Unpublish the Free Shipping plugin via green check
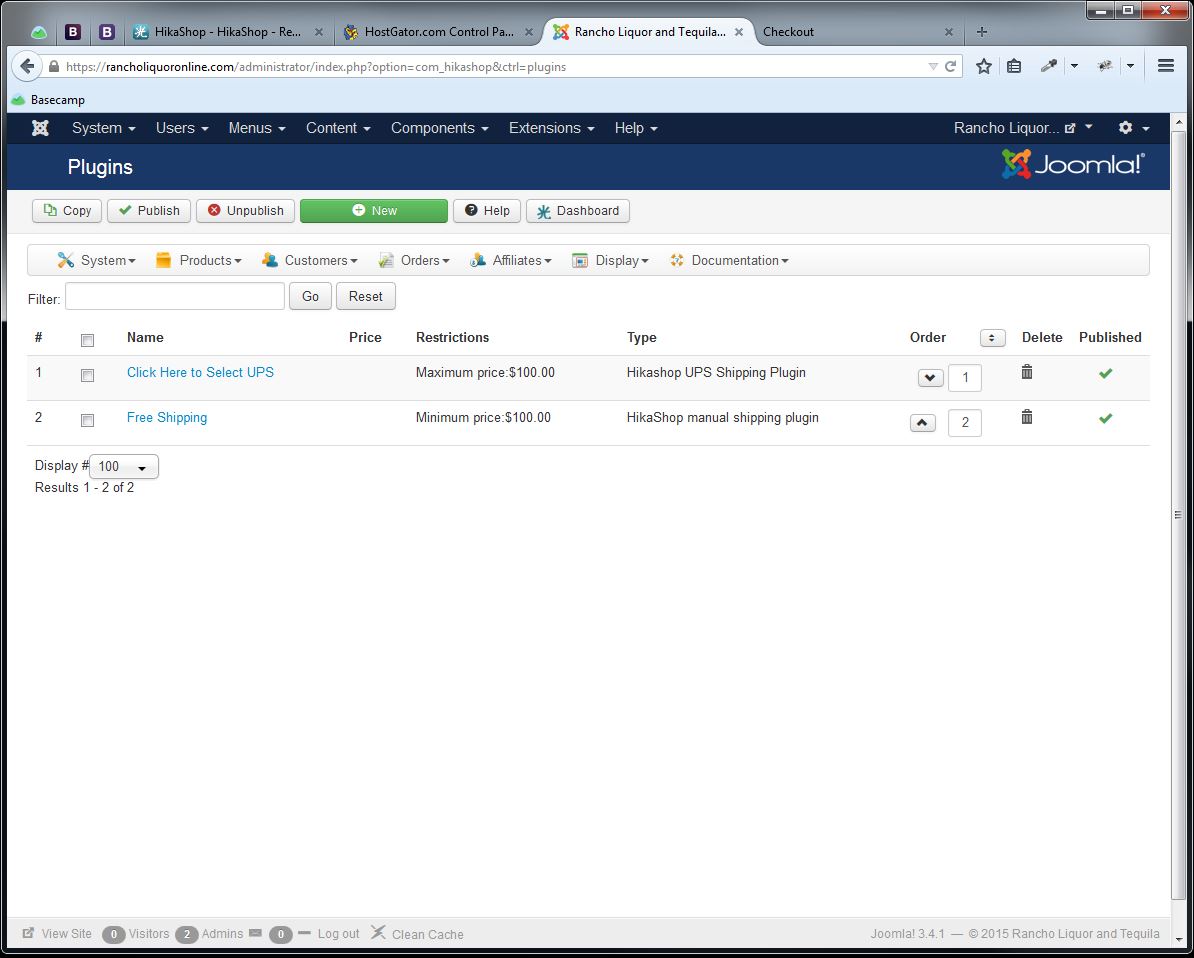1194x958 pixels. [x=1106, y=418]
